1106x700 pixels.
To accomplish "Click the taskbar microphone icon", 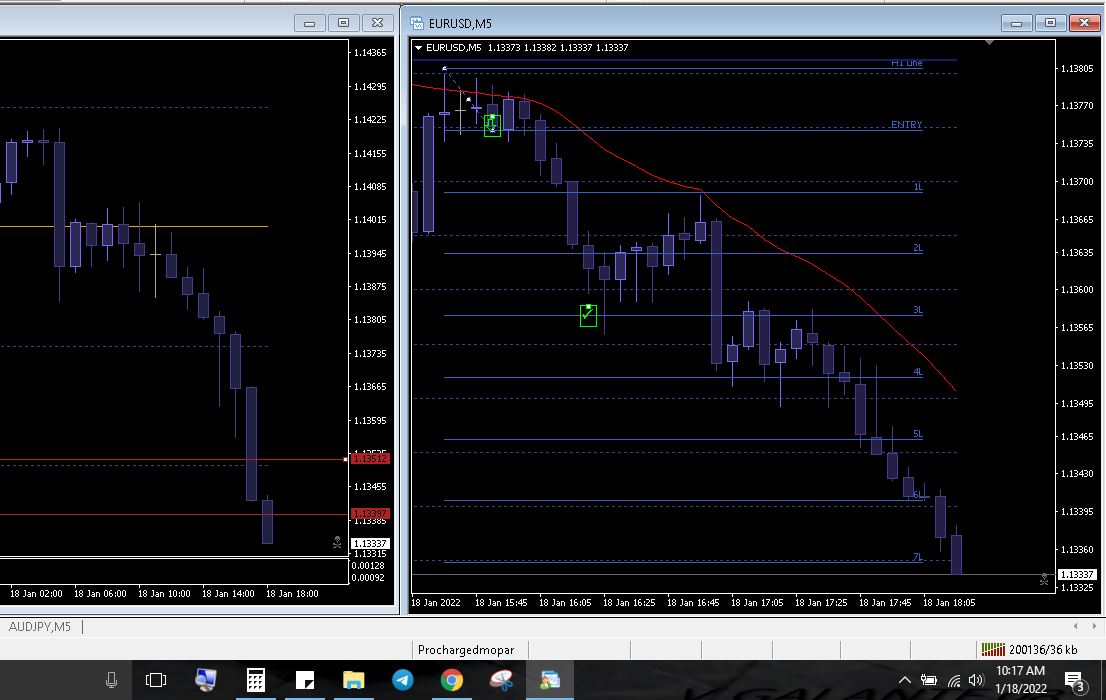I will [x=111, y=680].
